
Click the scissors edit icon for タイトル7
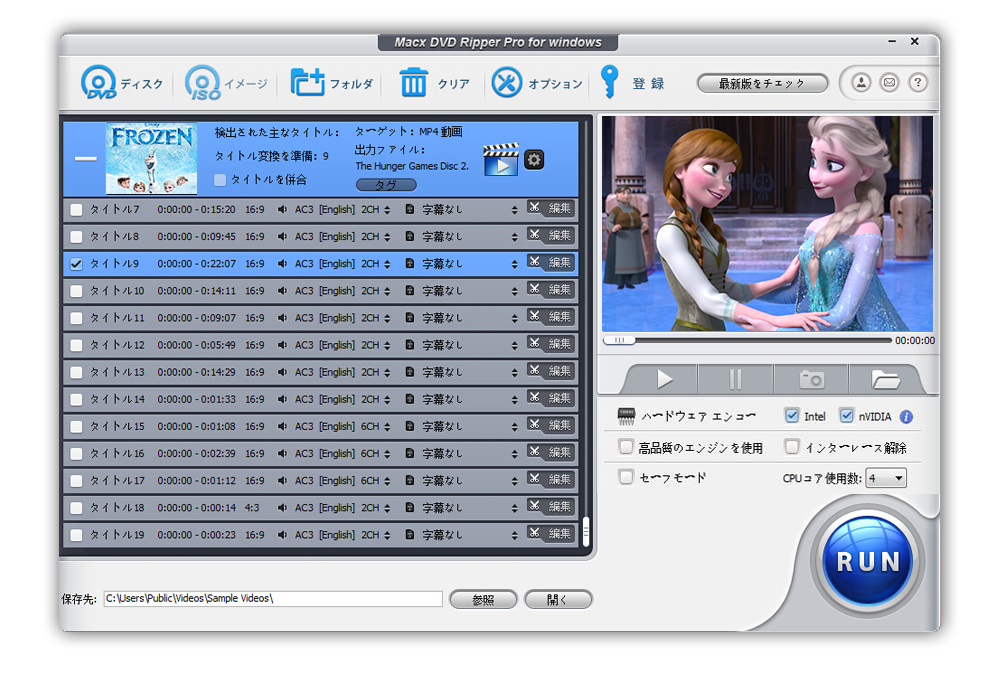(534, 208)
